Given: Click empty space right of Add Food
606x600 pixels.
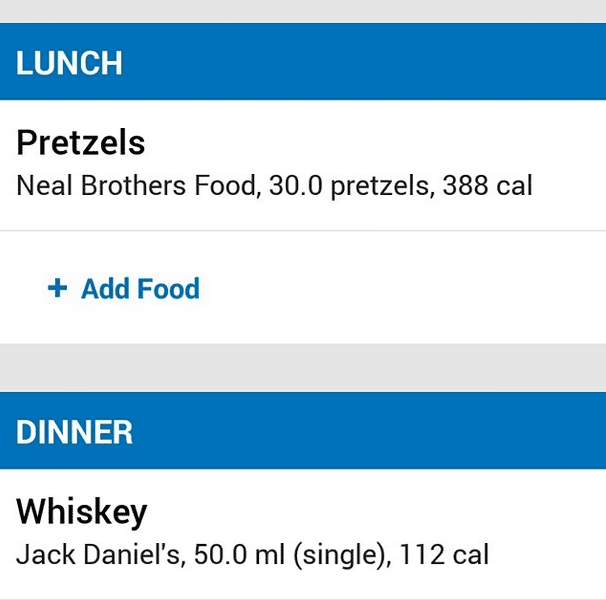Looking at the screenshot, I should (x=420, y=289).
